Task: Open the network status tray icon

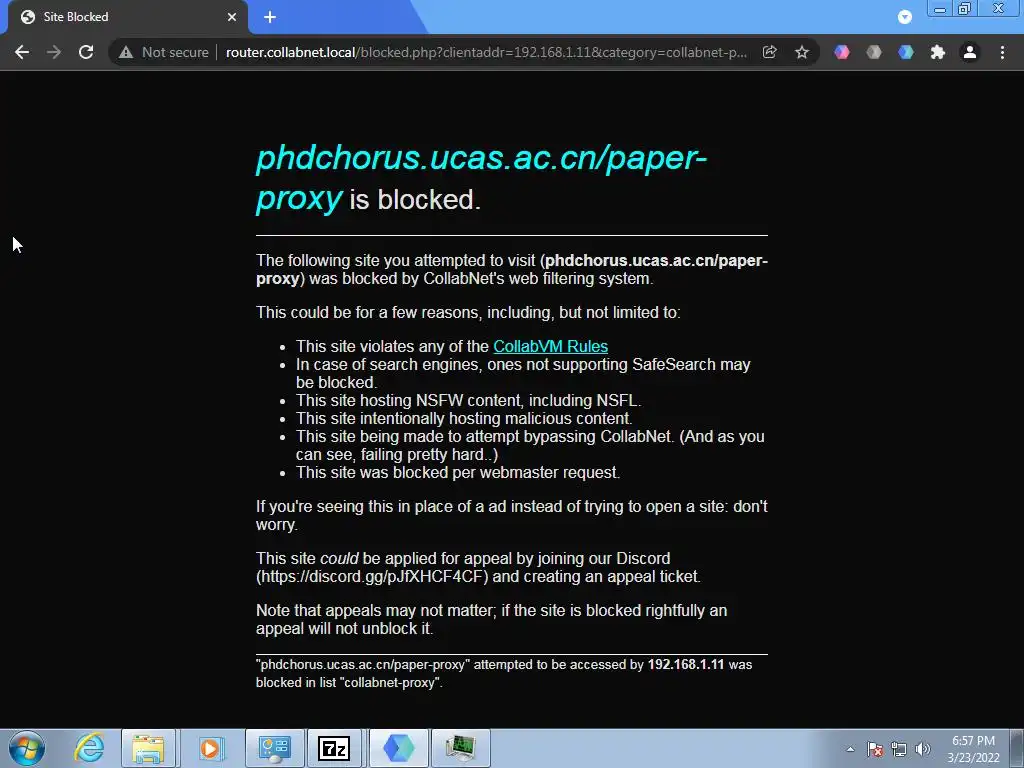Action: [x=899, y=749]
